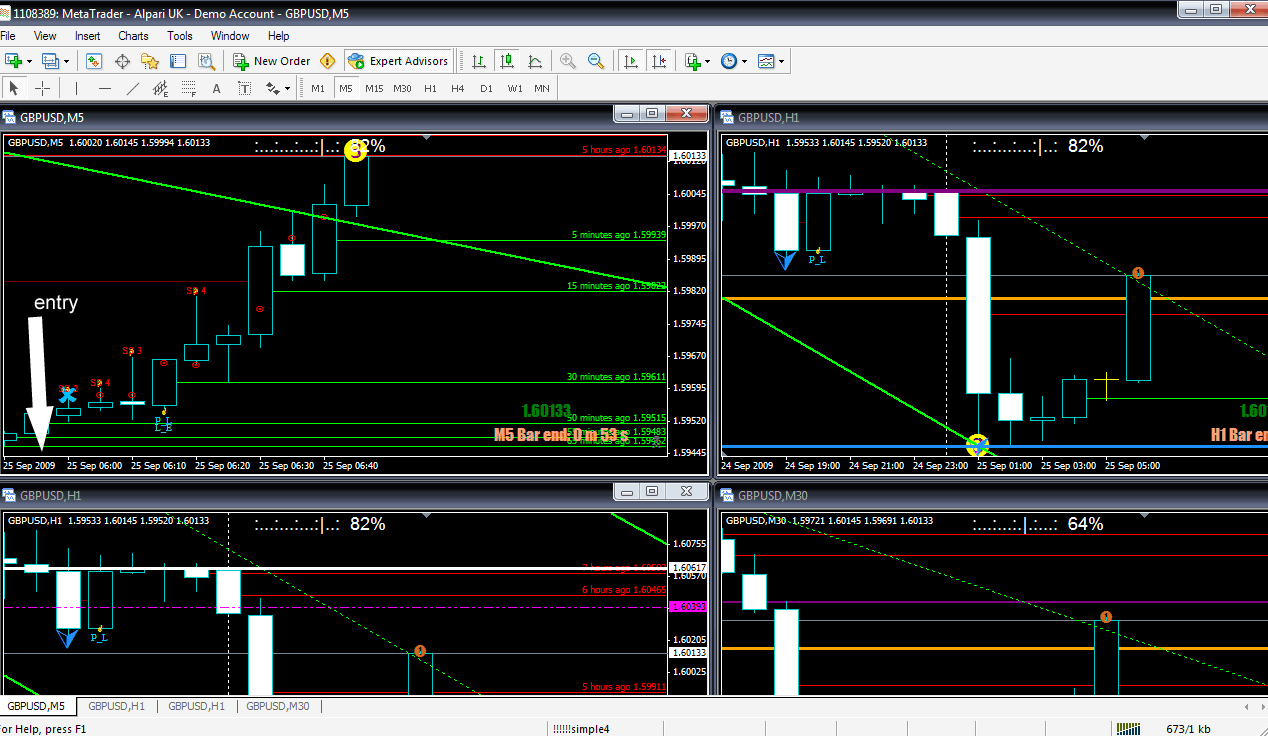Switch chart to Line Chart mode
1268x736 pixels.
[535, 61]
